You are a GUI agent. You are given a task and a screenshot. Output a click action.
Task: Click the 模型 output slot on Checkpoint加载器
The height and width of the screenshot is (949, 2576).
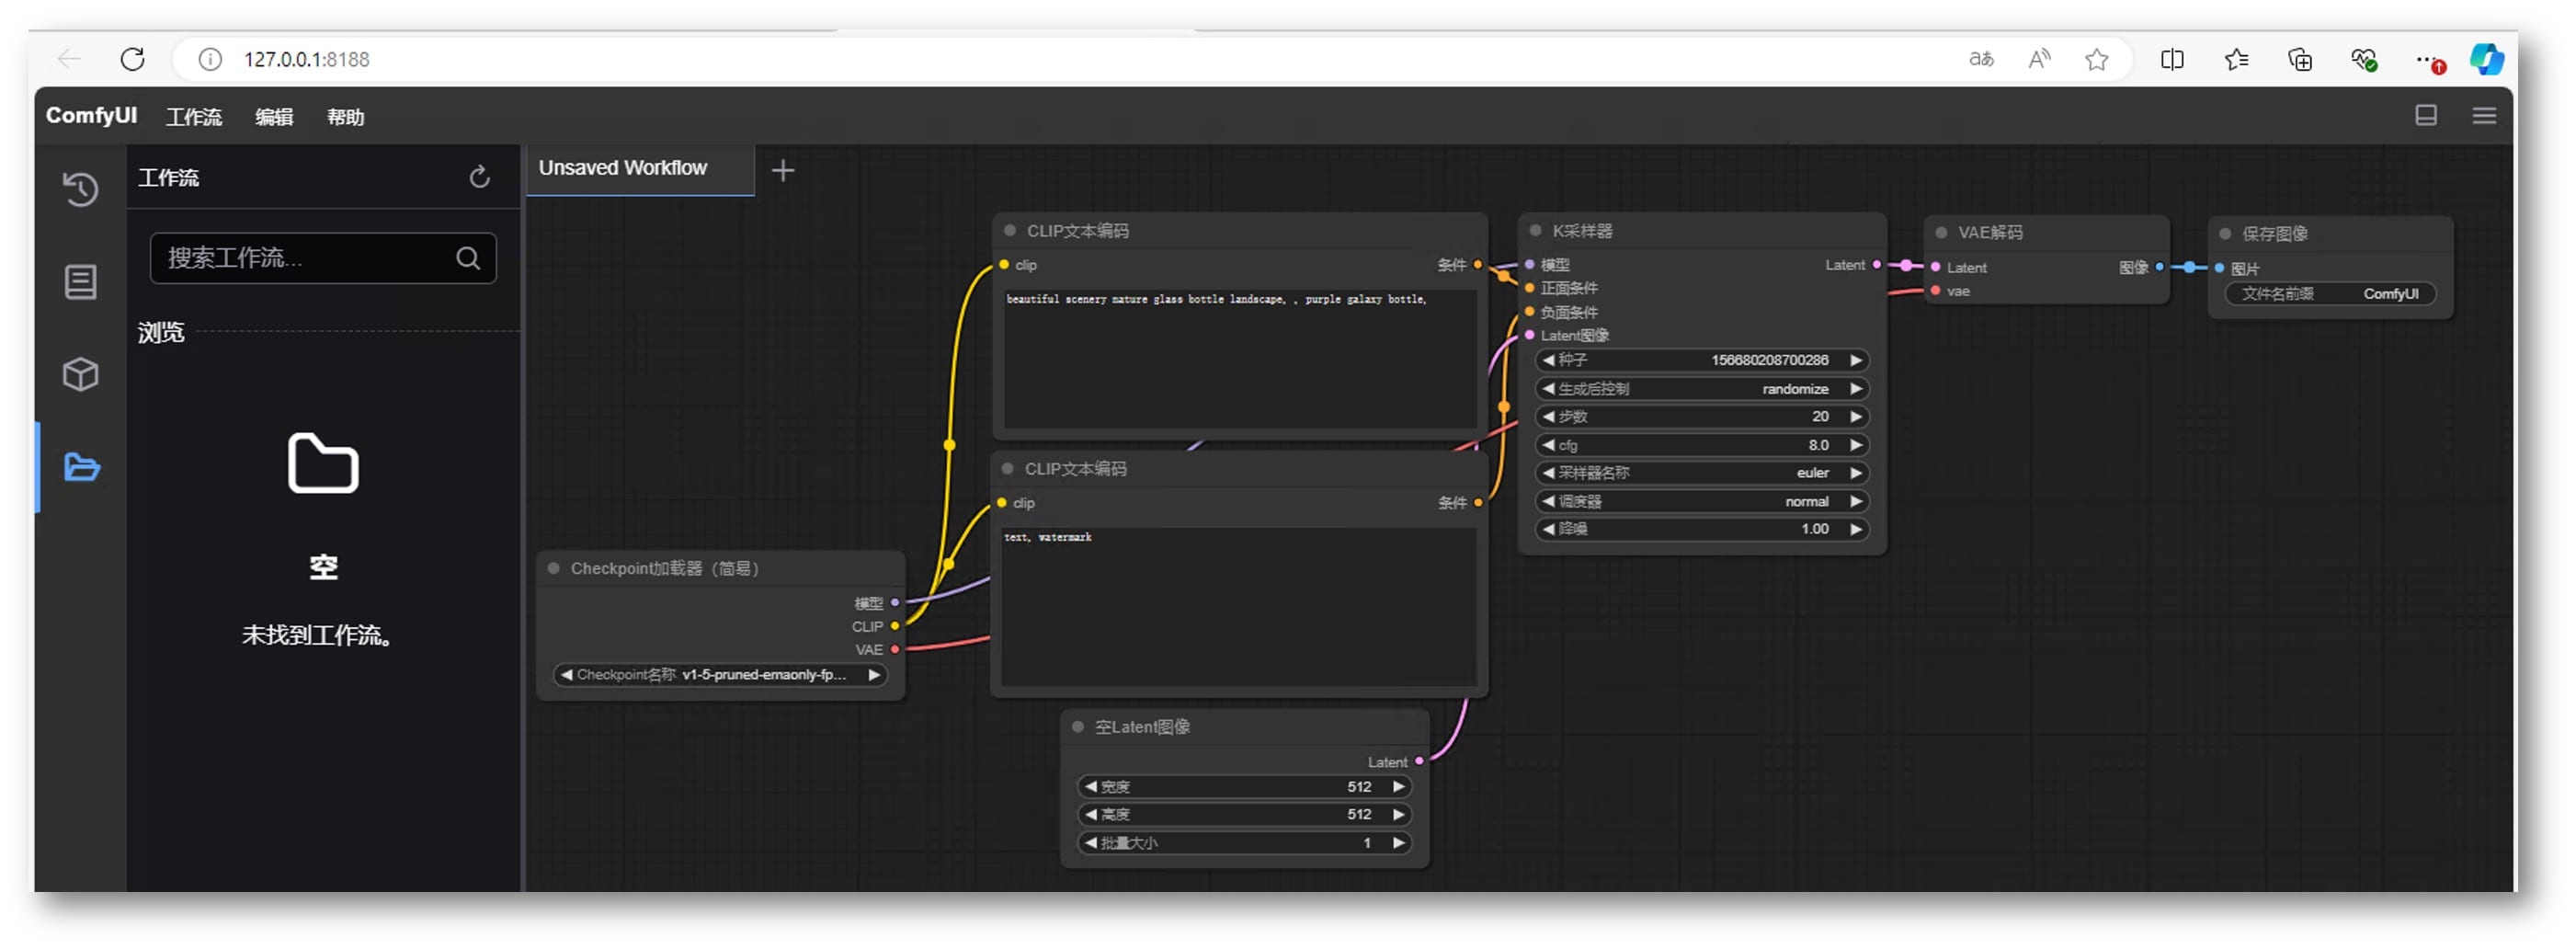pyautogui.click(x=895, y=603)
